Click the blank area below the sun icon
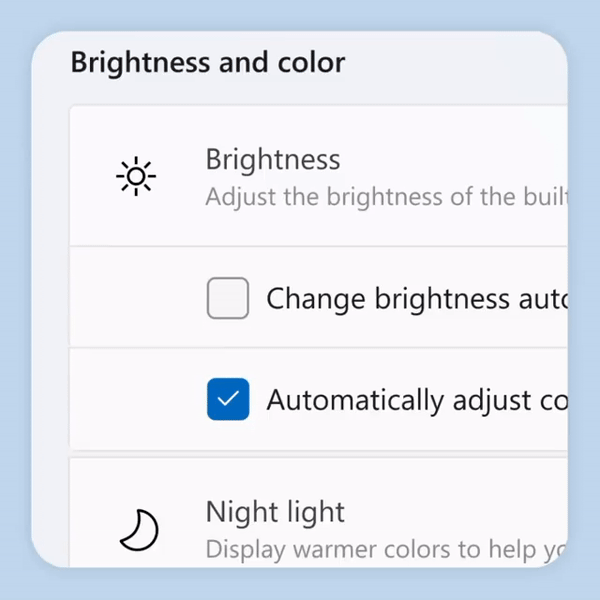The image size is (600, 600). [x=136, y=225]
